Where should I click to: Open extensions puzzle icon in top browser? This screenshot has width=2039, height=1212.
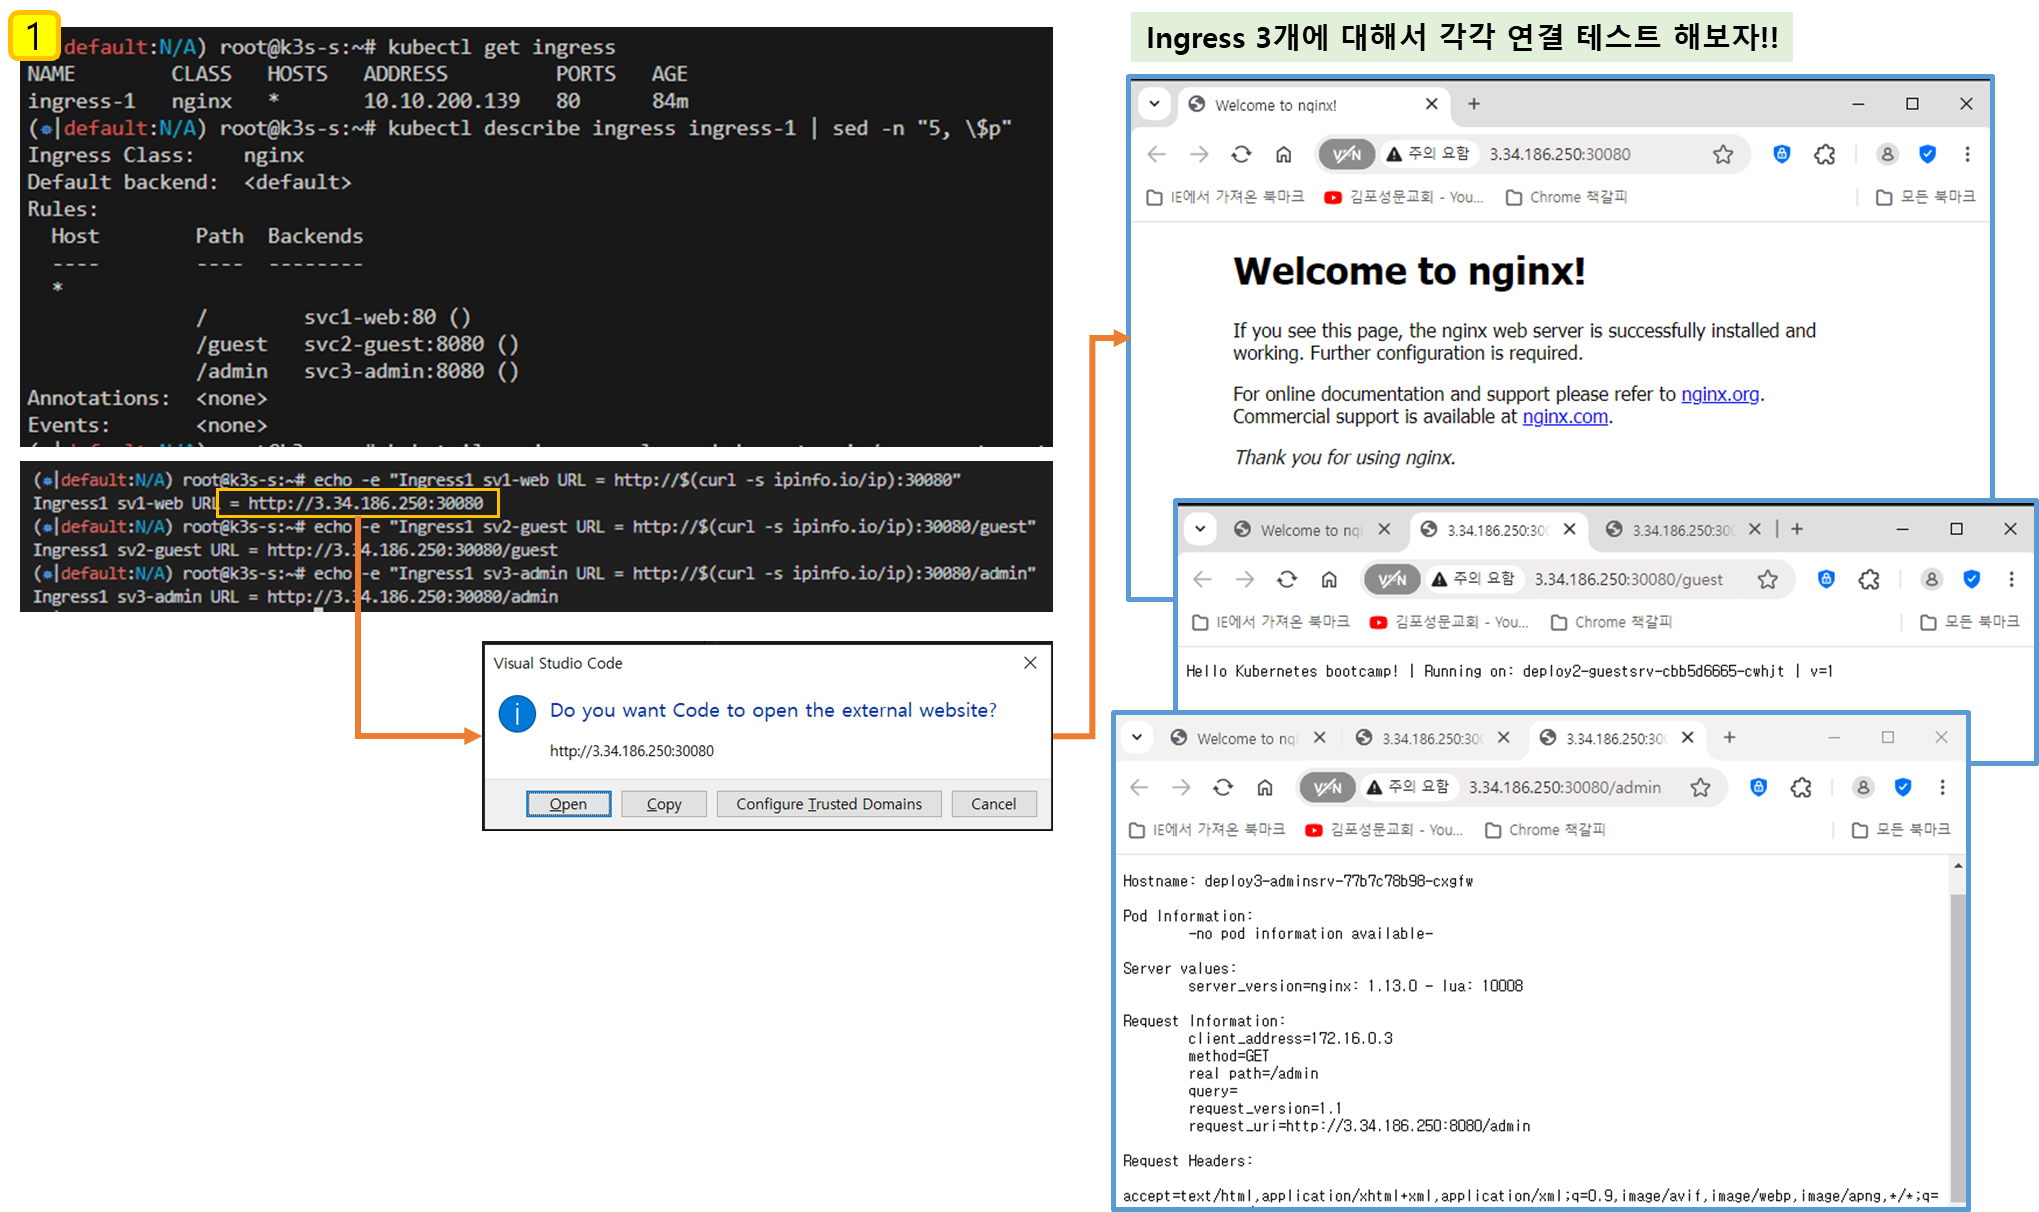[1825, 154]
